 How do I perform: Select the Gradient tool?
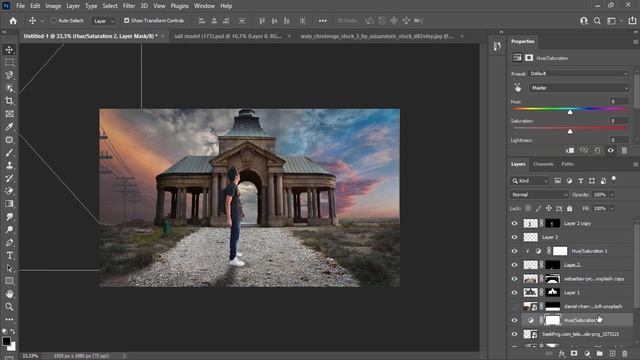(9, 204)
